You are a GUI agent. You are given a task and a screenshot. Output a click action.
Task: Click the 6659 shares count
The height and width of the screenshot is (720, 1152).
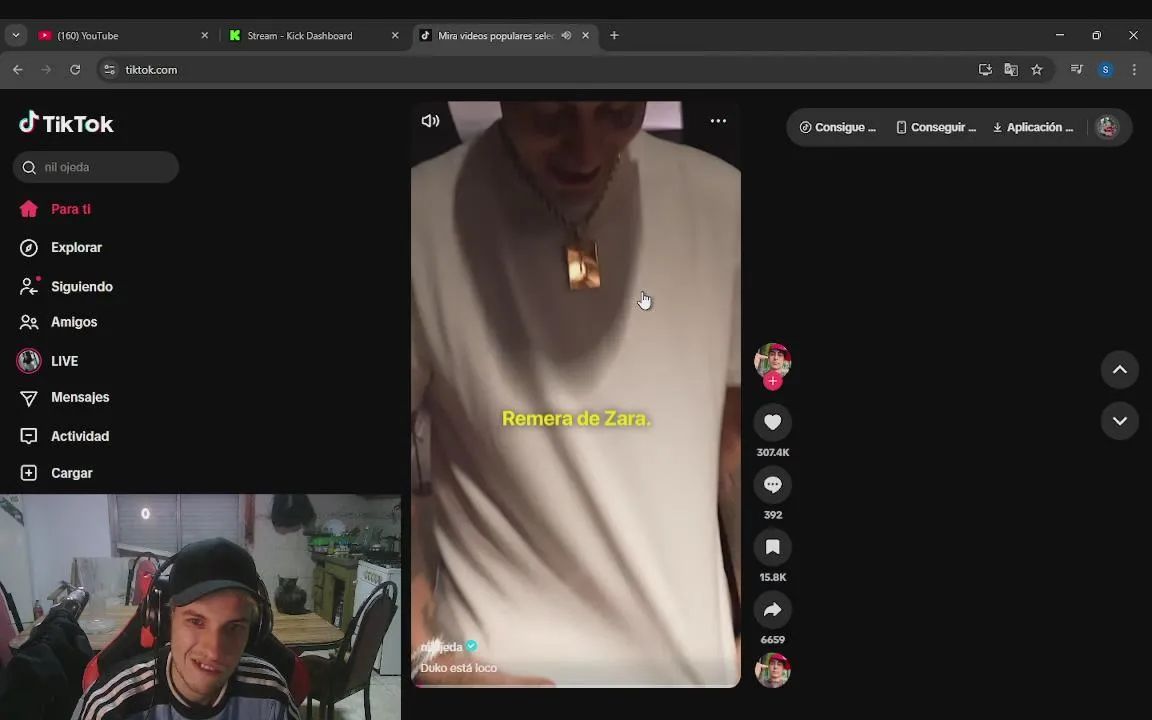click(773, 640)
